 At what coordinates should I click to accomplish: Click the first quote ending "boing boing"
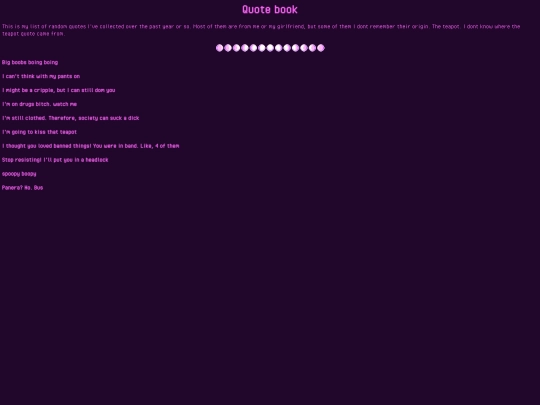pyautogui.click(x=30, y=62)
